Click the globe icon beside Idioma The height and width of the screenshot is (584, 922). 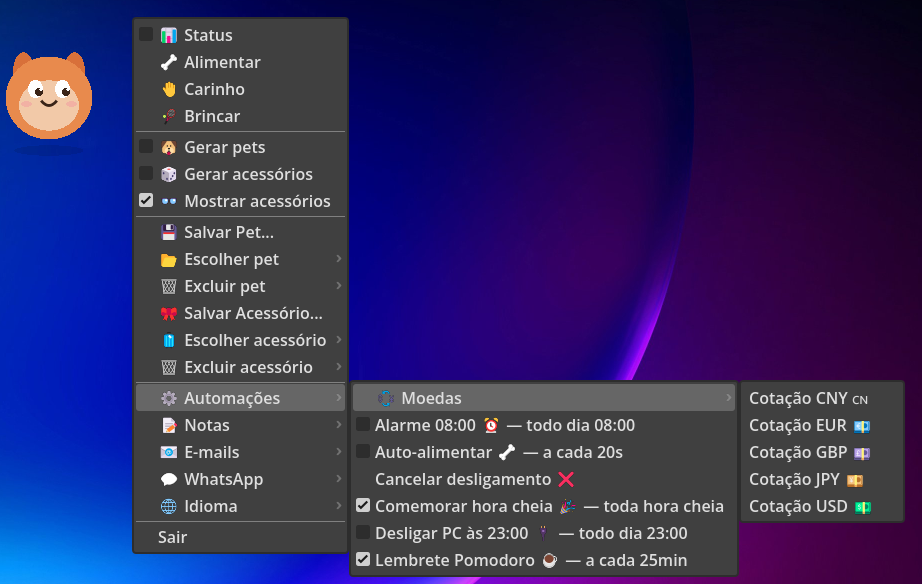click(169, 506)
